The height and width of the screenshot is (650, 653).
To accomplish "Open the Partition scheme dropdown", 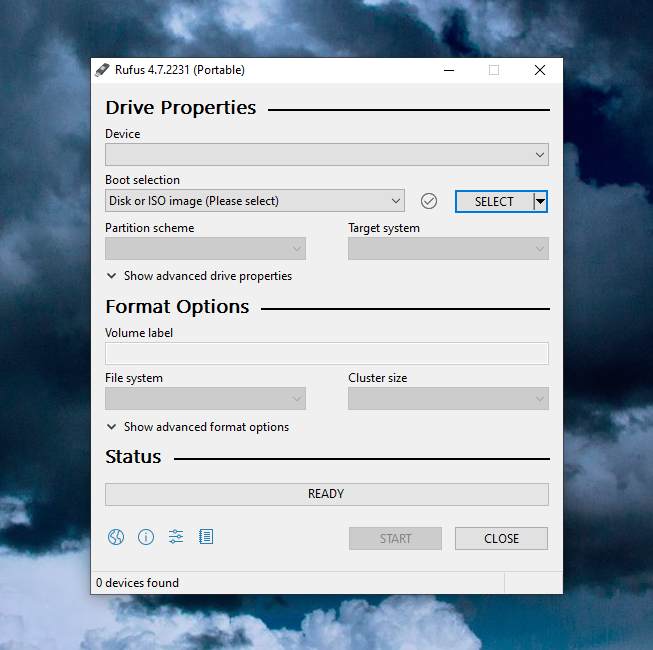I will click(205, 249).
